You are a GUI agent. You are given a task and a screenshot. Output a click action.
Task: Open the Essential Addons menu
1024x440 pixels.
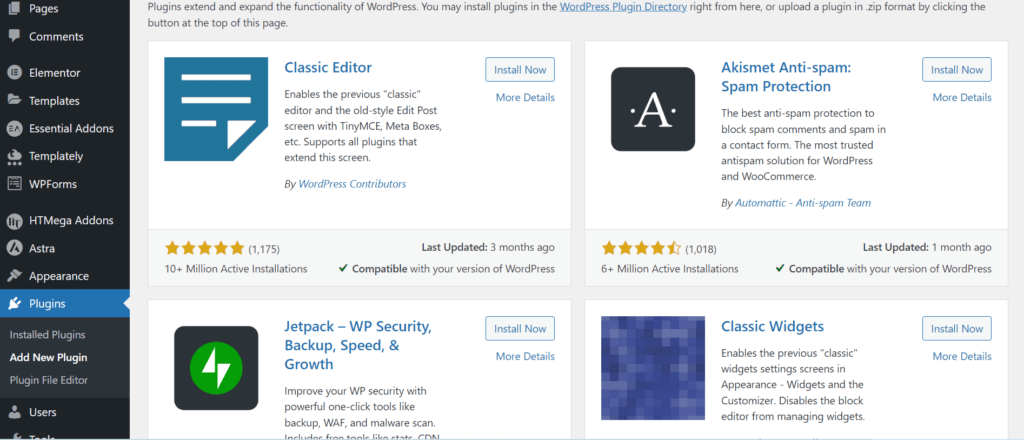pyautogui.click(x=71, y=129)
